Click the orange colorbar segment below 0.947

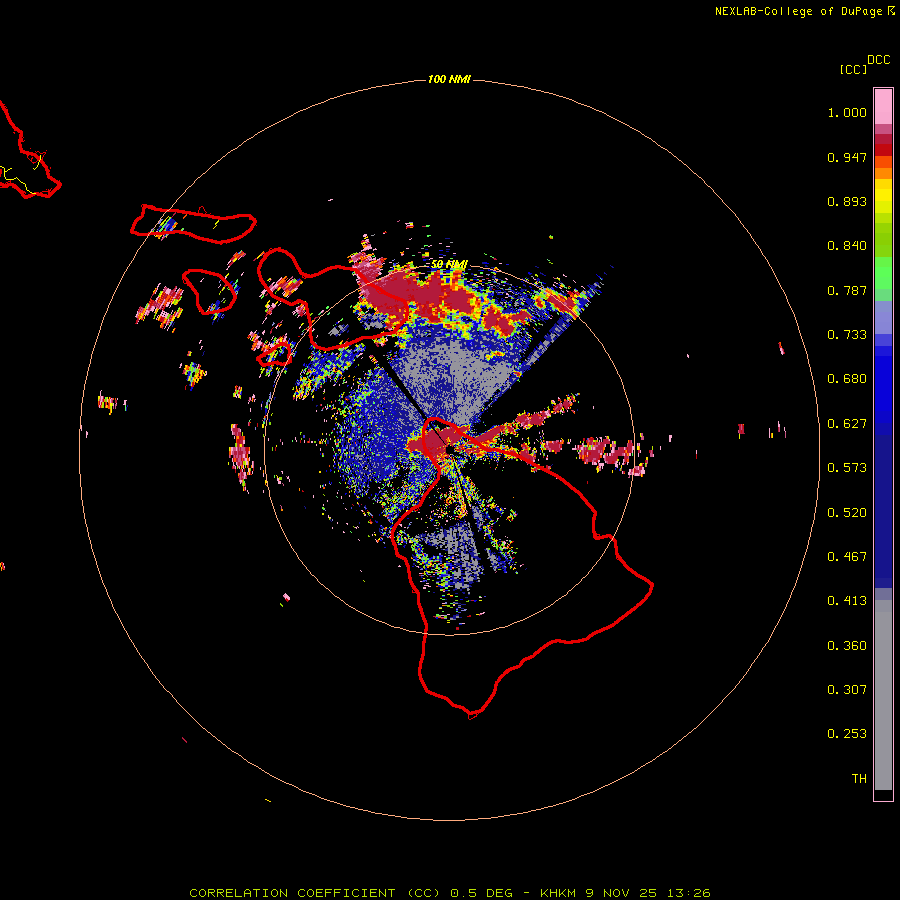(x=883, y=173)
